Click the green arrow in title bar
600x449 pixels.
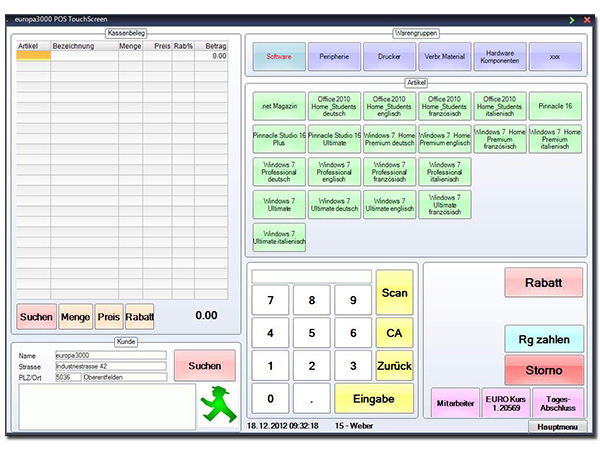(x=572, y=20)
